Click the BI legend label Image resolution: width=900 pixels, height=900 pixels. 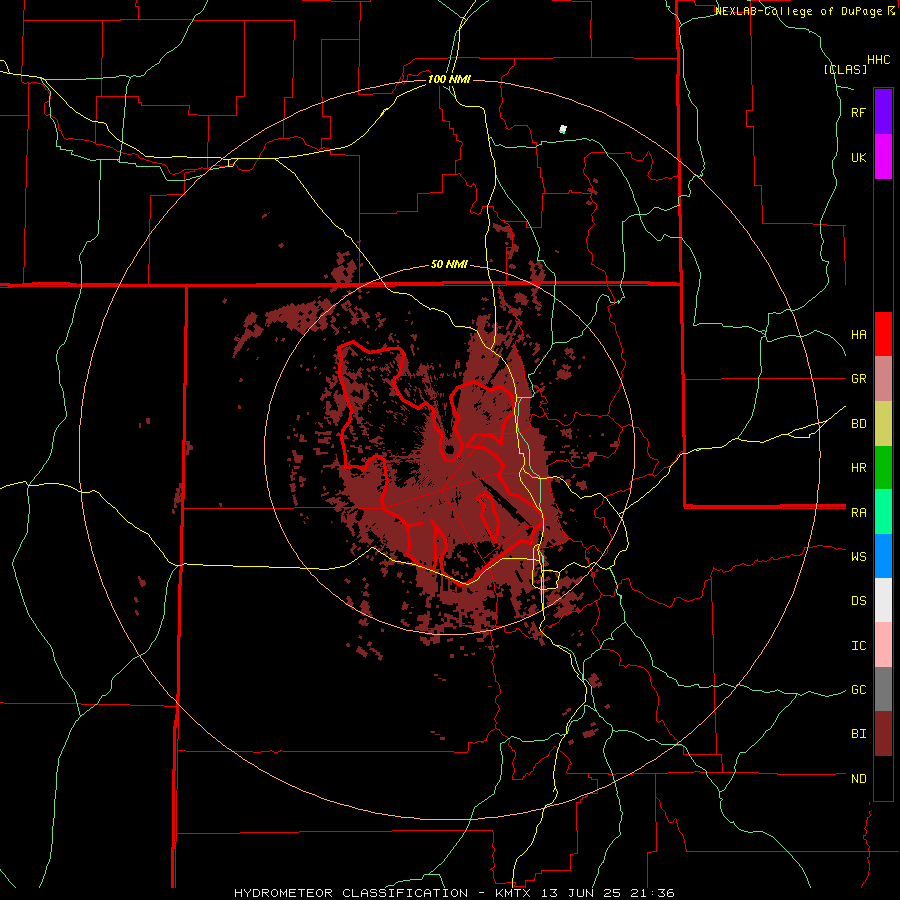tap(859, 734)
